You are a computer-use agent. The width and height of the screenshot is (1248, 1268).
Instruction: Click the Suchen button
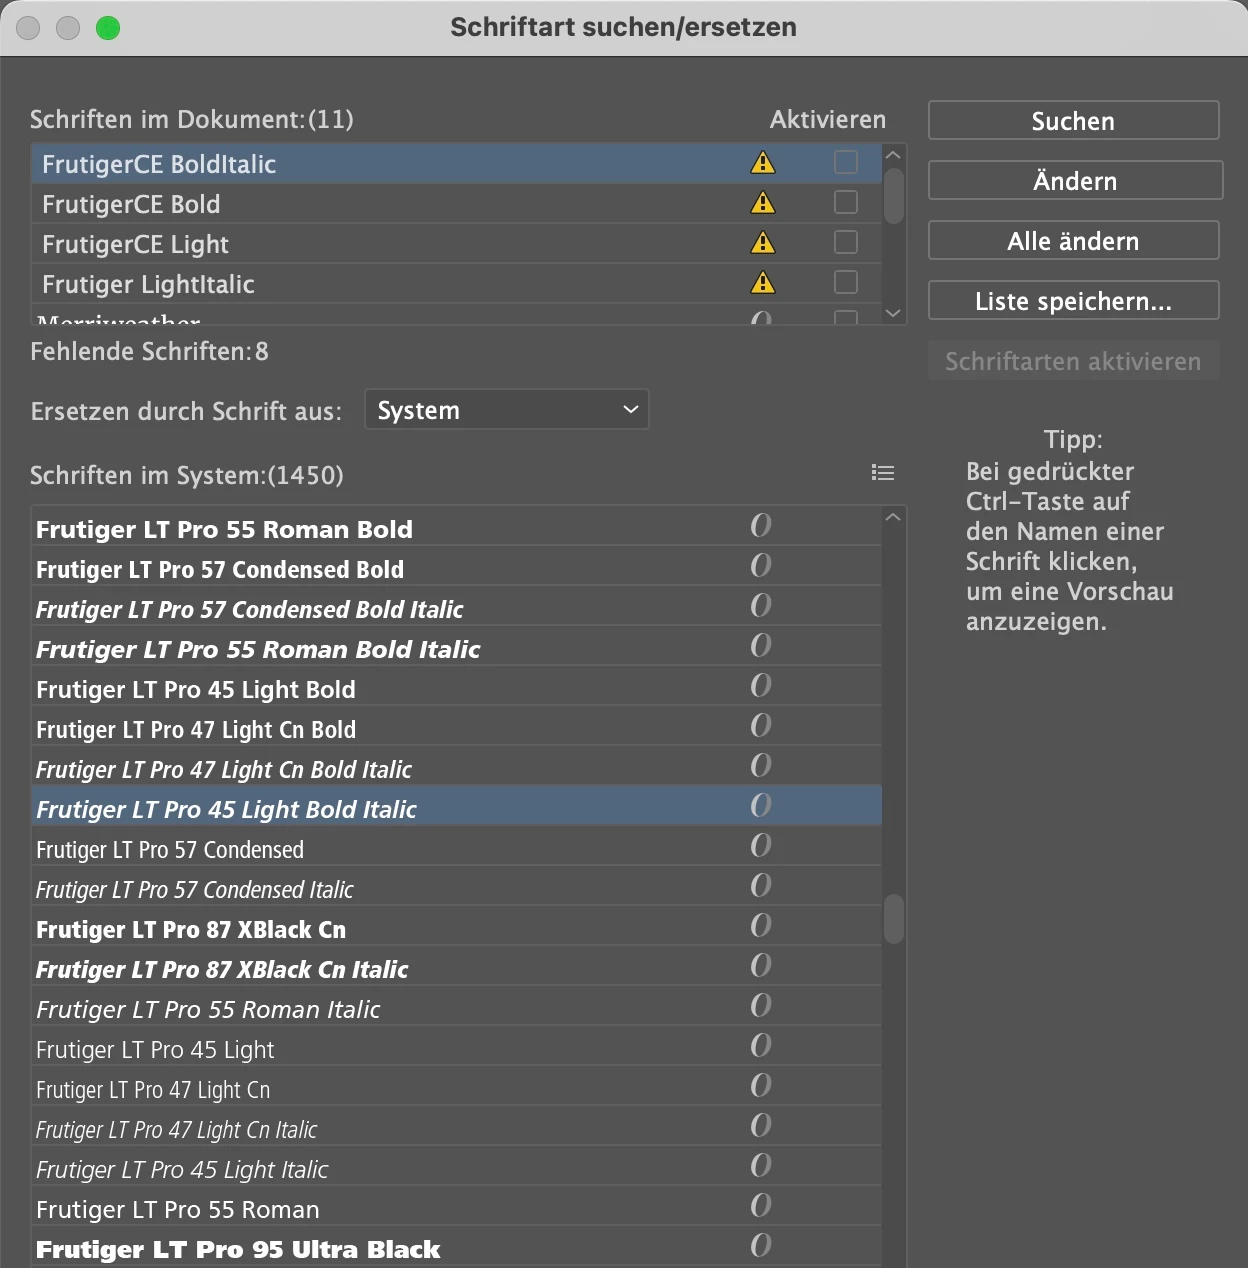(x=1073, y=121)
